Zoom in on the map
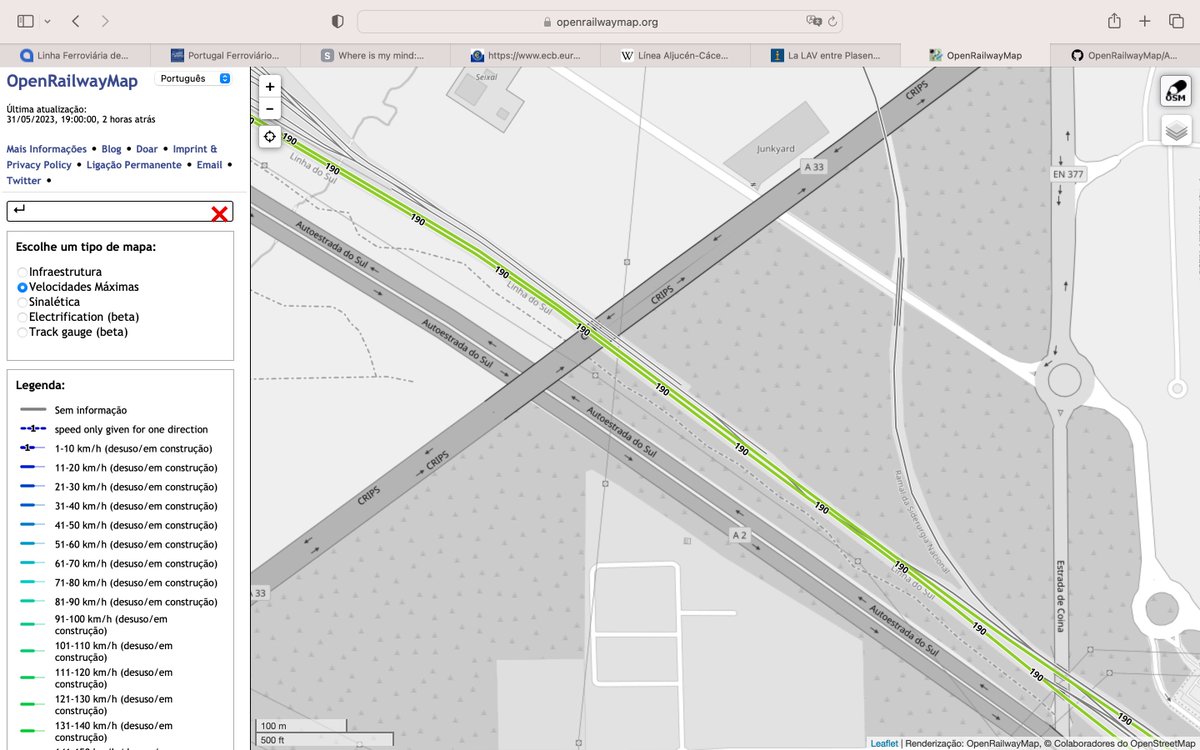This screenshot has width=1200, height=750. point(270,87)
